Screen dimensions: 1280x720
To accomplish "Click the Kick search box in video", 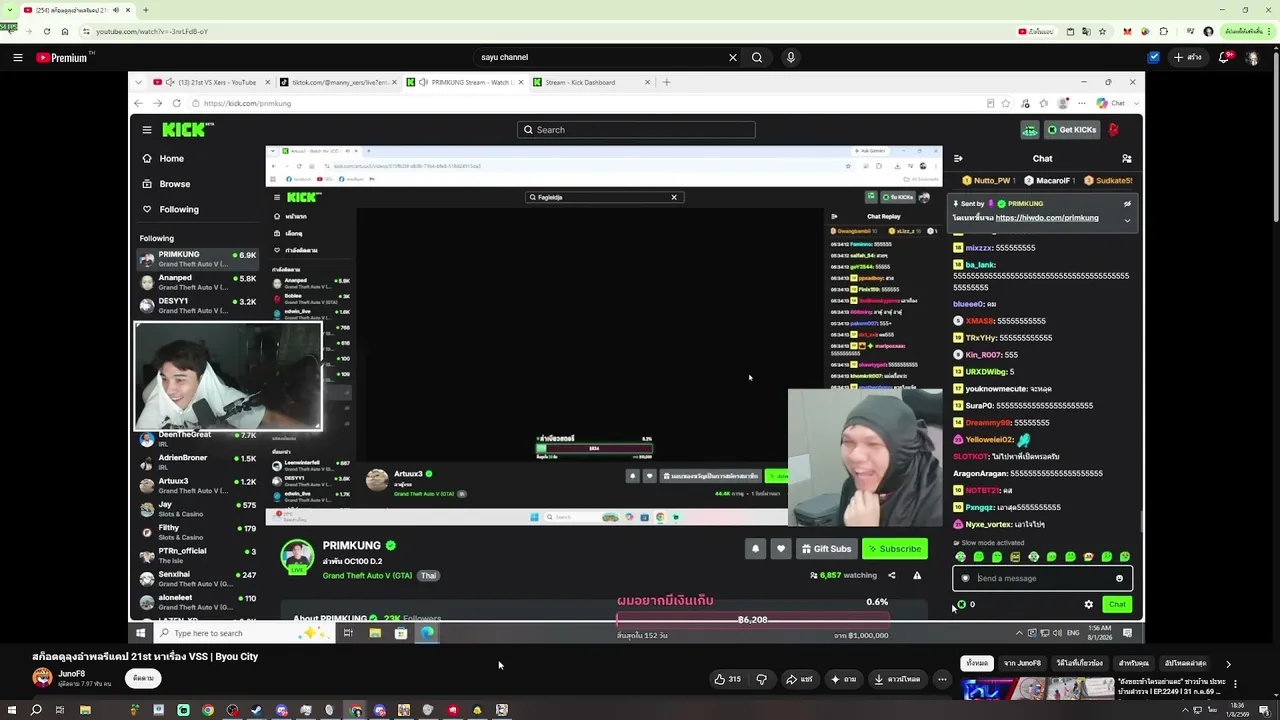I will (x=636, y=130).
